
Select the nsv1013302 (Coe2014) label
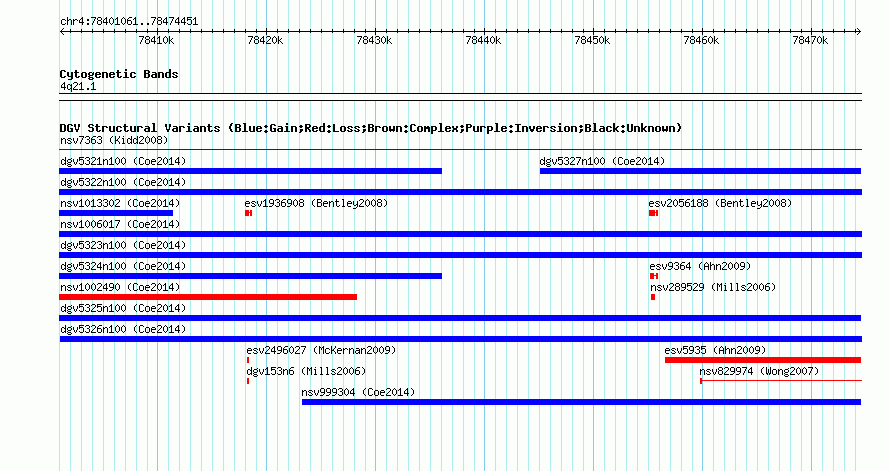pos(120,203)
